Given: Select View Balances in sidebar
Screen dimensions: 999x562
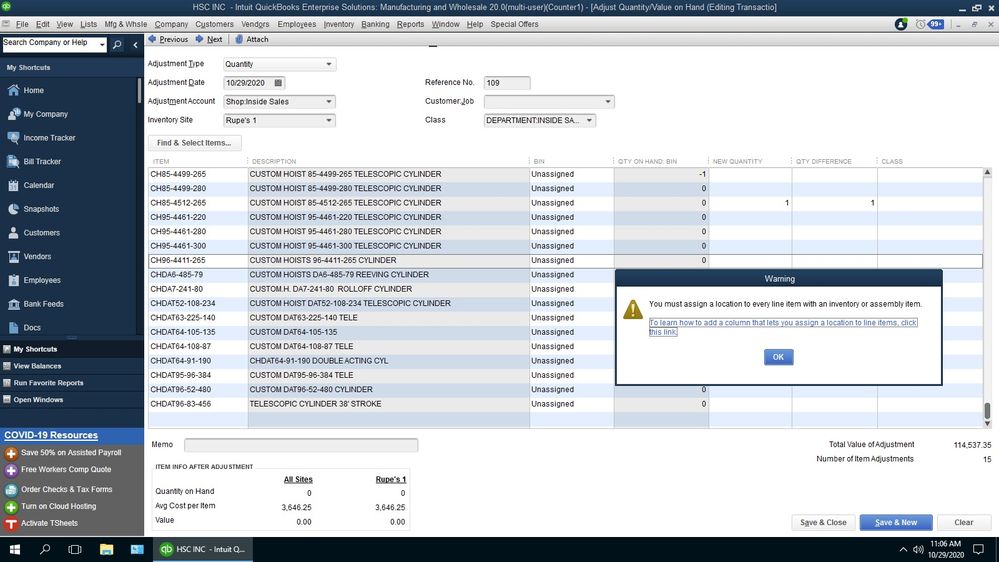Looking at the screenshot, I should click(x=37, y=366).
